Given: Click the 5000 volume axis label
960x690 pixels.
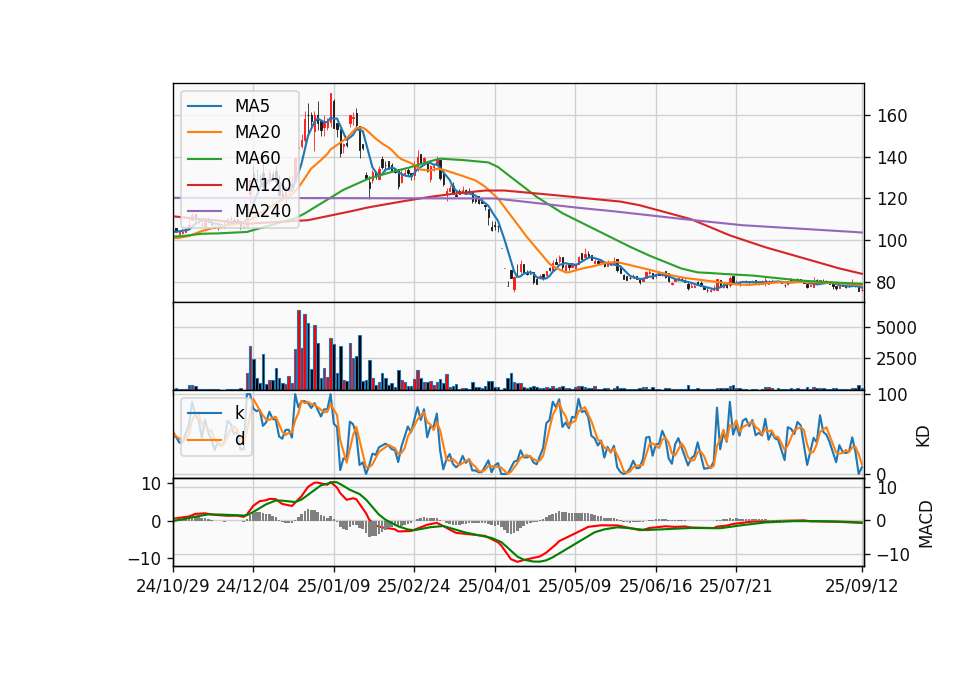Looking at the screenshot, I should [x=896, y=328].
